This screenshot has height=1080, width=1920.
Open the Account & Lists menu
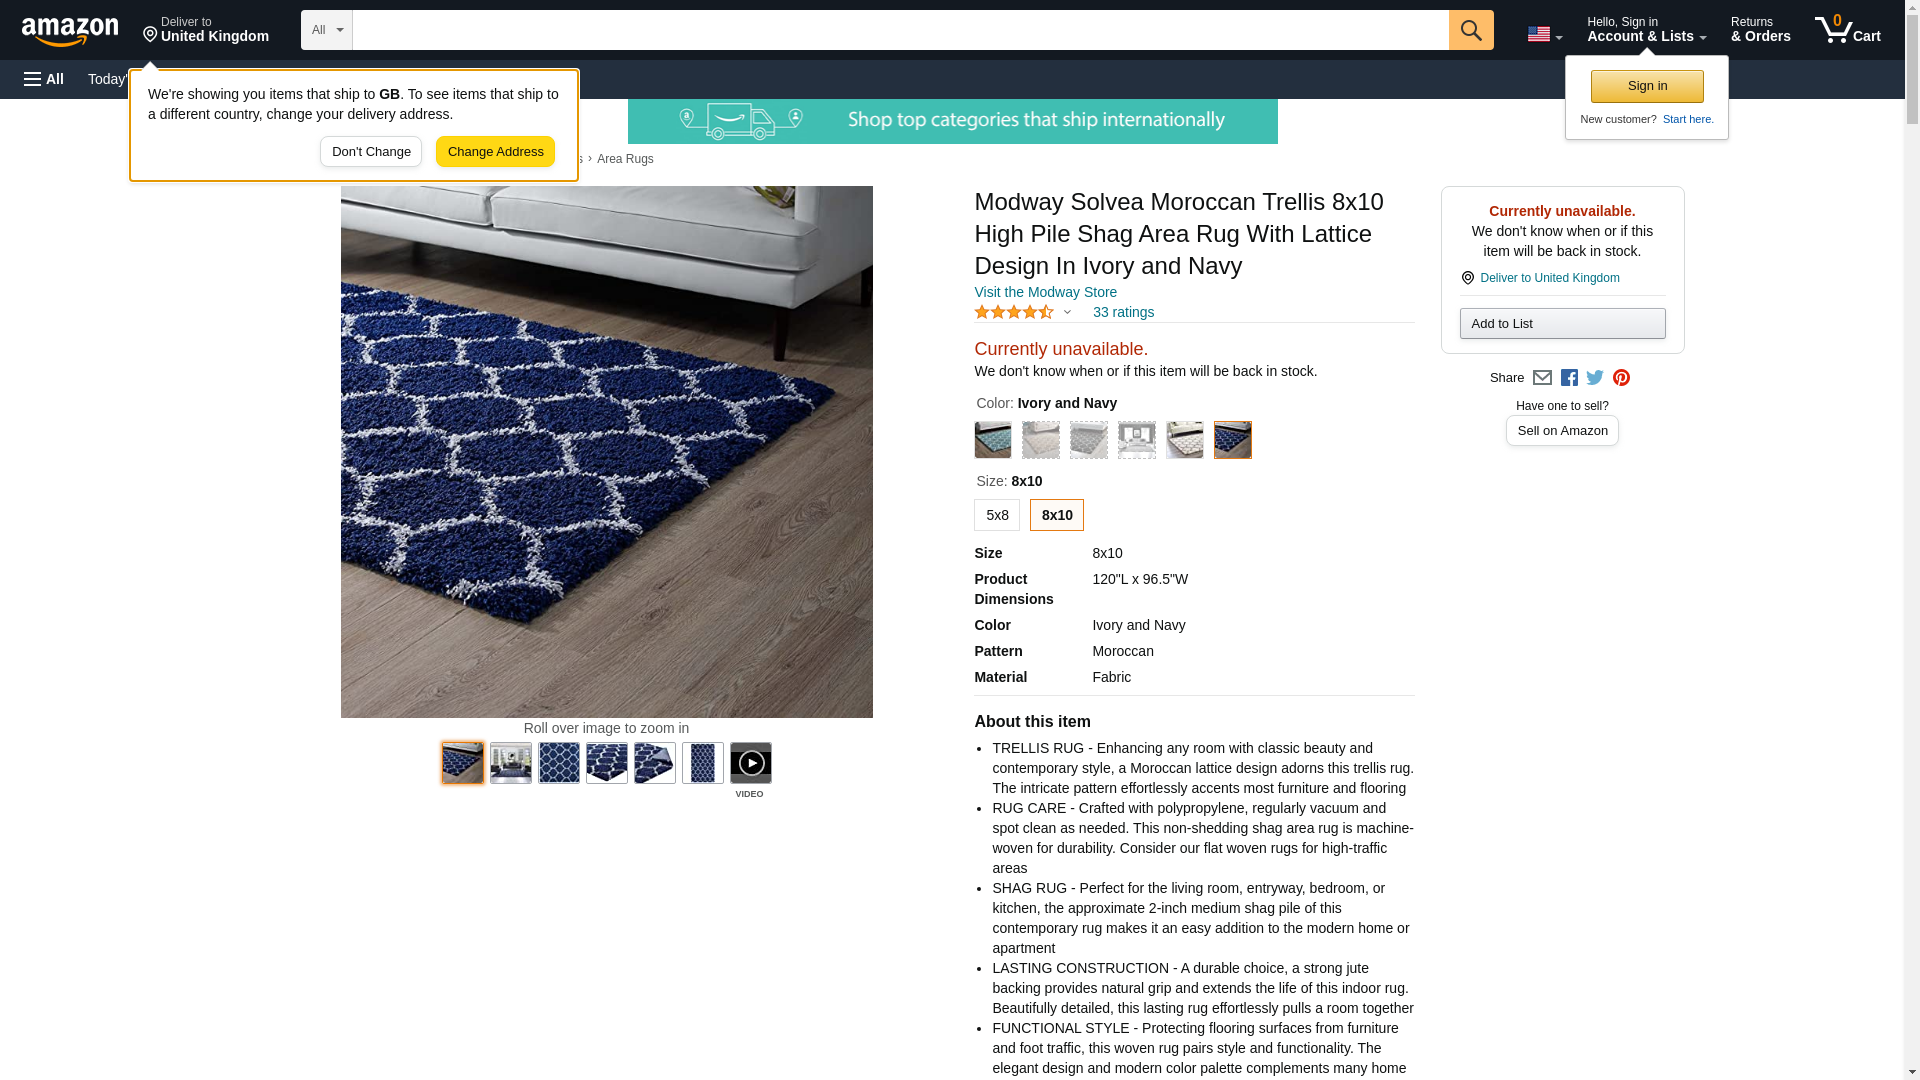coord(1646,30)
